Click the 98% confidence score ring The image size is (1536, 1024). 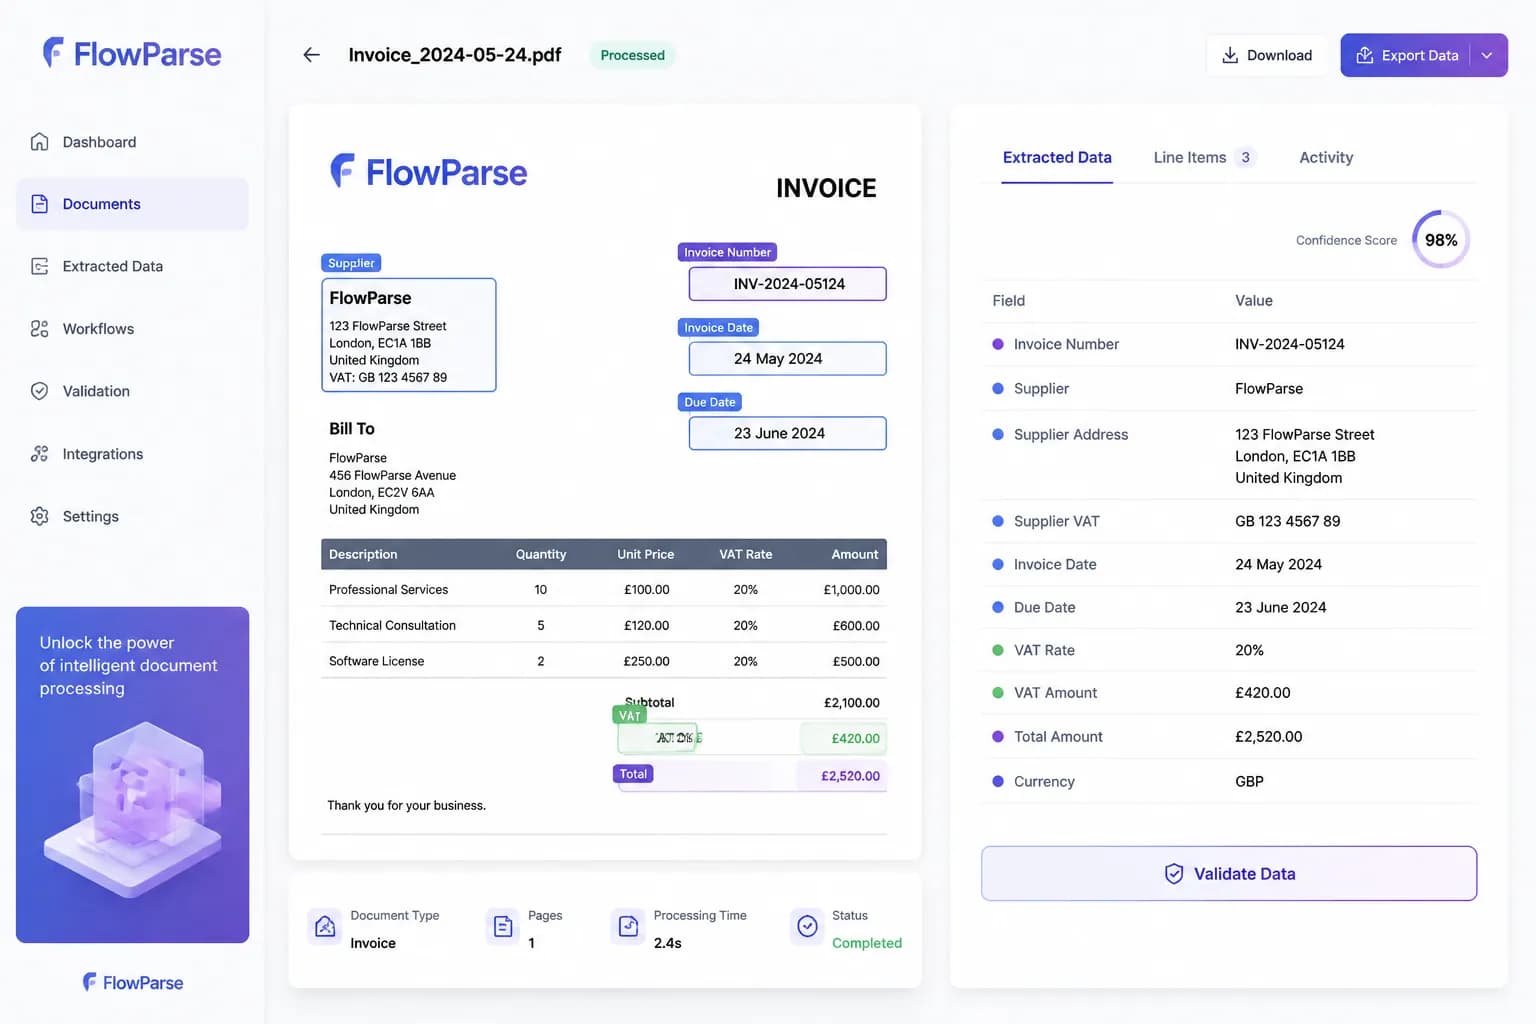coord(1441,240)
